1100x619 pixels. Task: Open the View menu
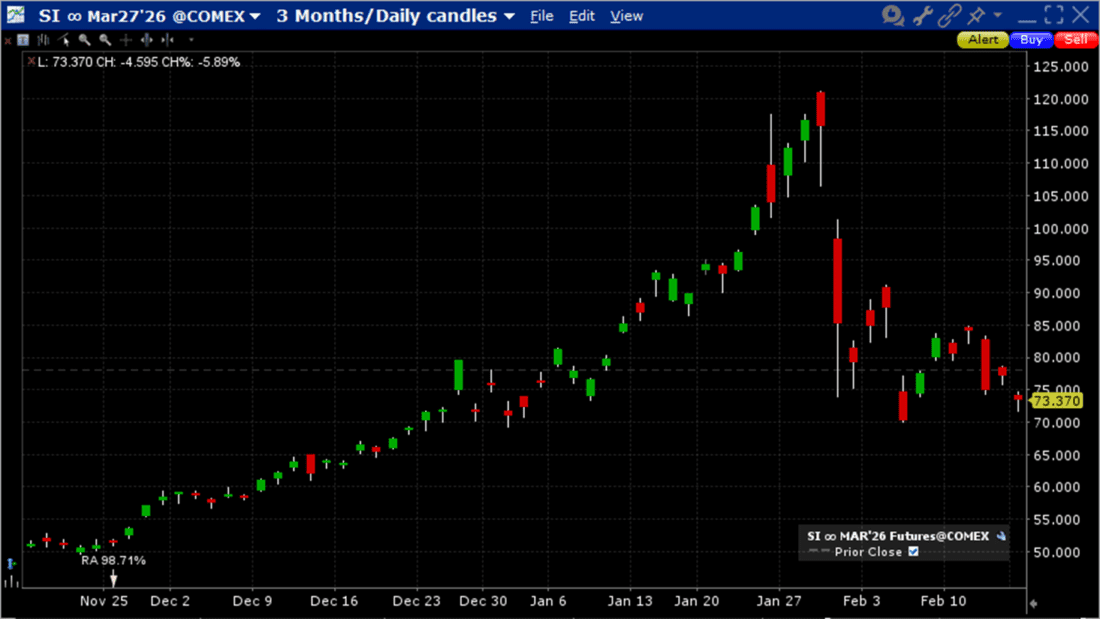coord(626,15)
